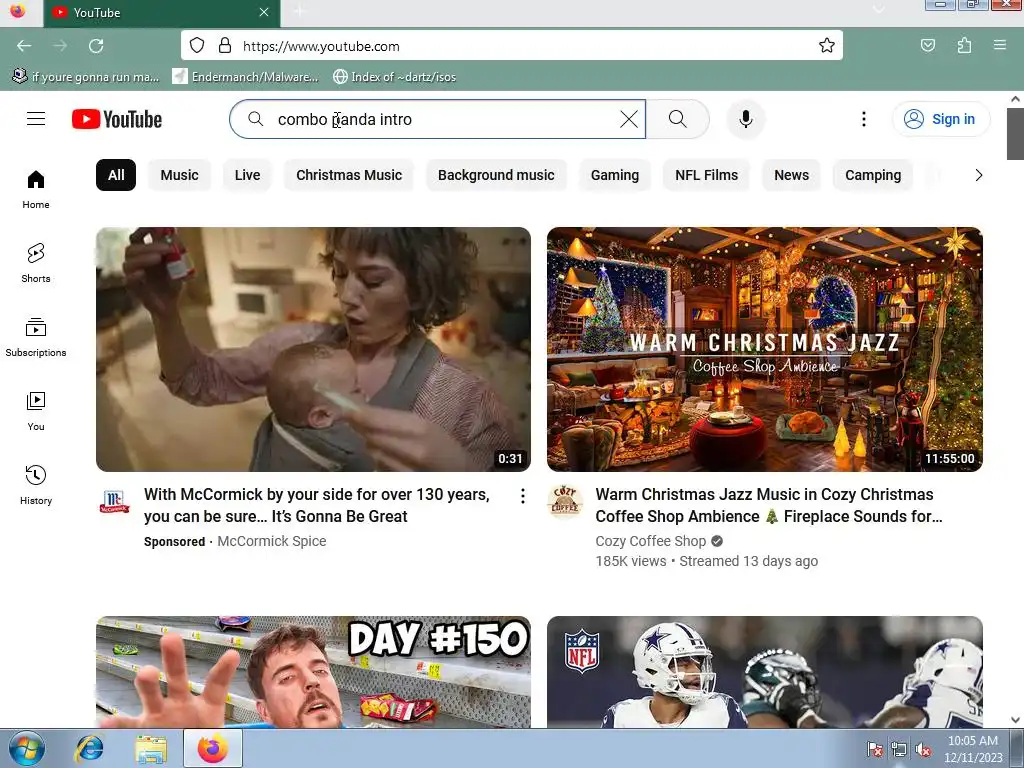This screenshot has width=1024, height=768.
Task: Open the Firefox application menu
Action: coord(999,45)
